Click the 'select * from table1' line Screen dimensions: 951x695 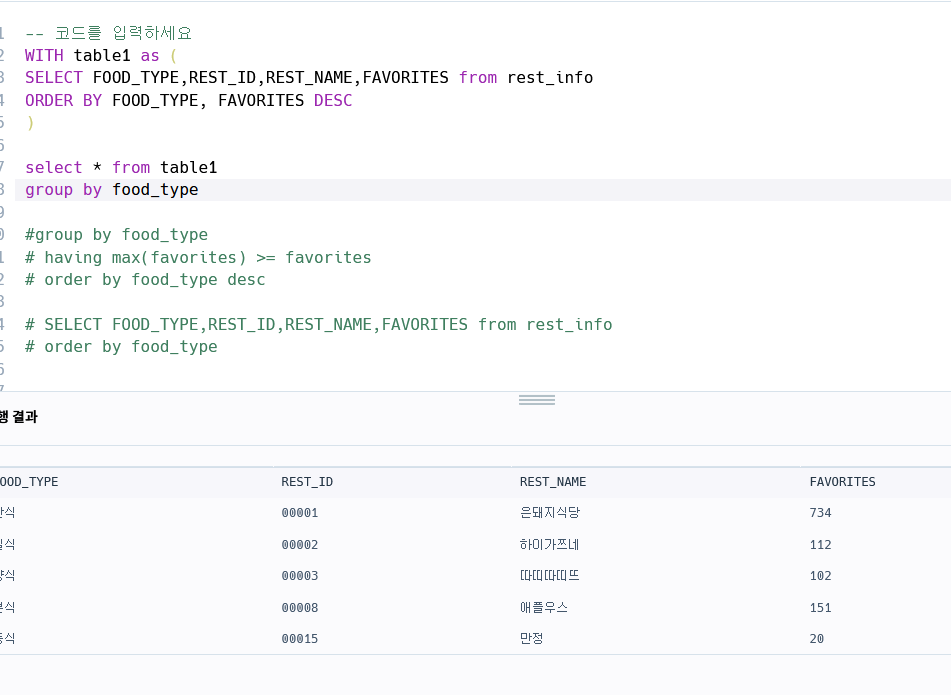[x=121, y=167]
